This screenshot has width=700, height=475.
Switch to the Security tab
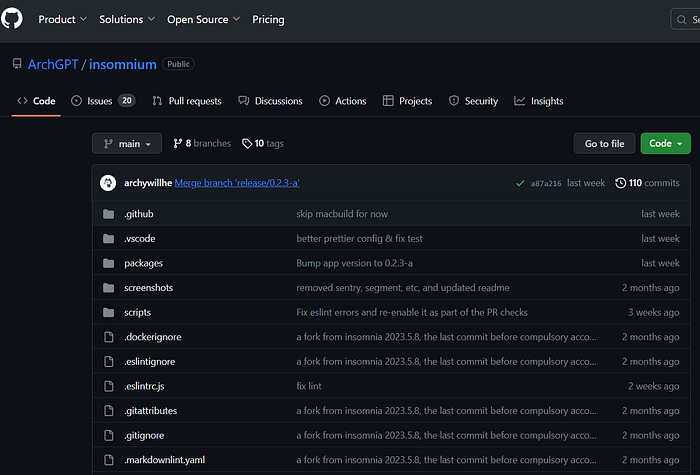[473, 101]
